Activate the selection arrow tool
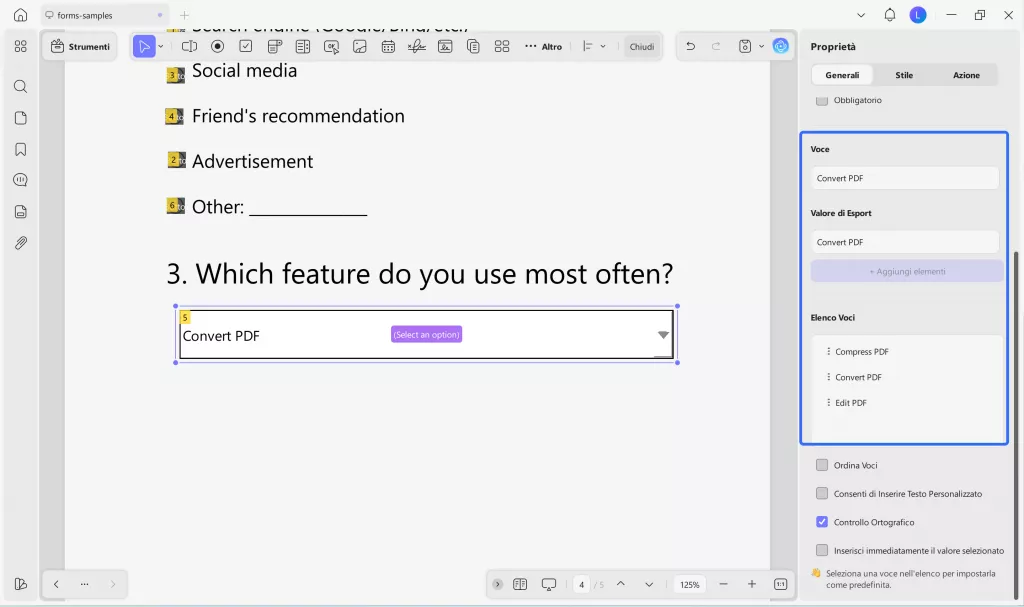This screenshot has width=1024, height=607. (144, 46)
